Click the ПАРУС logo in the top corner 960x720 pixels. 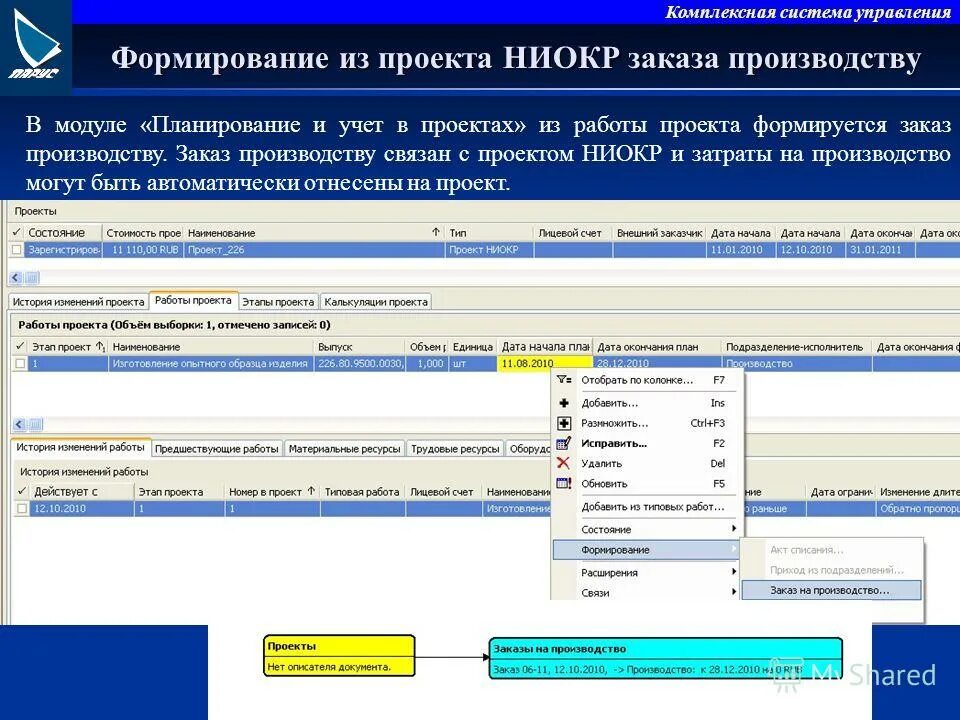pos(34,42)
